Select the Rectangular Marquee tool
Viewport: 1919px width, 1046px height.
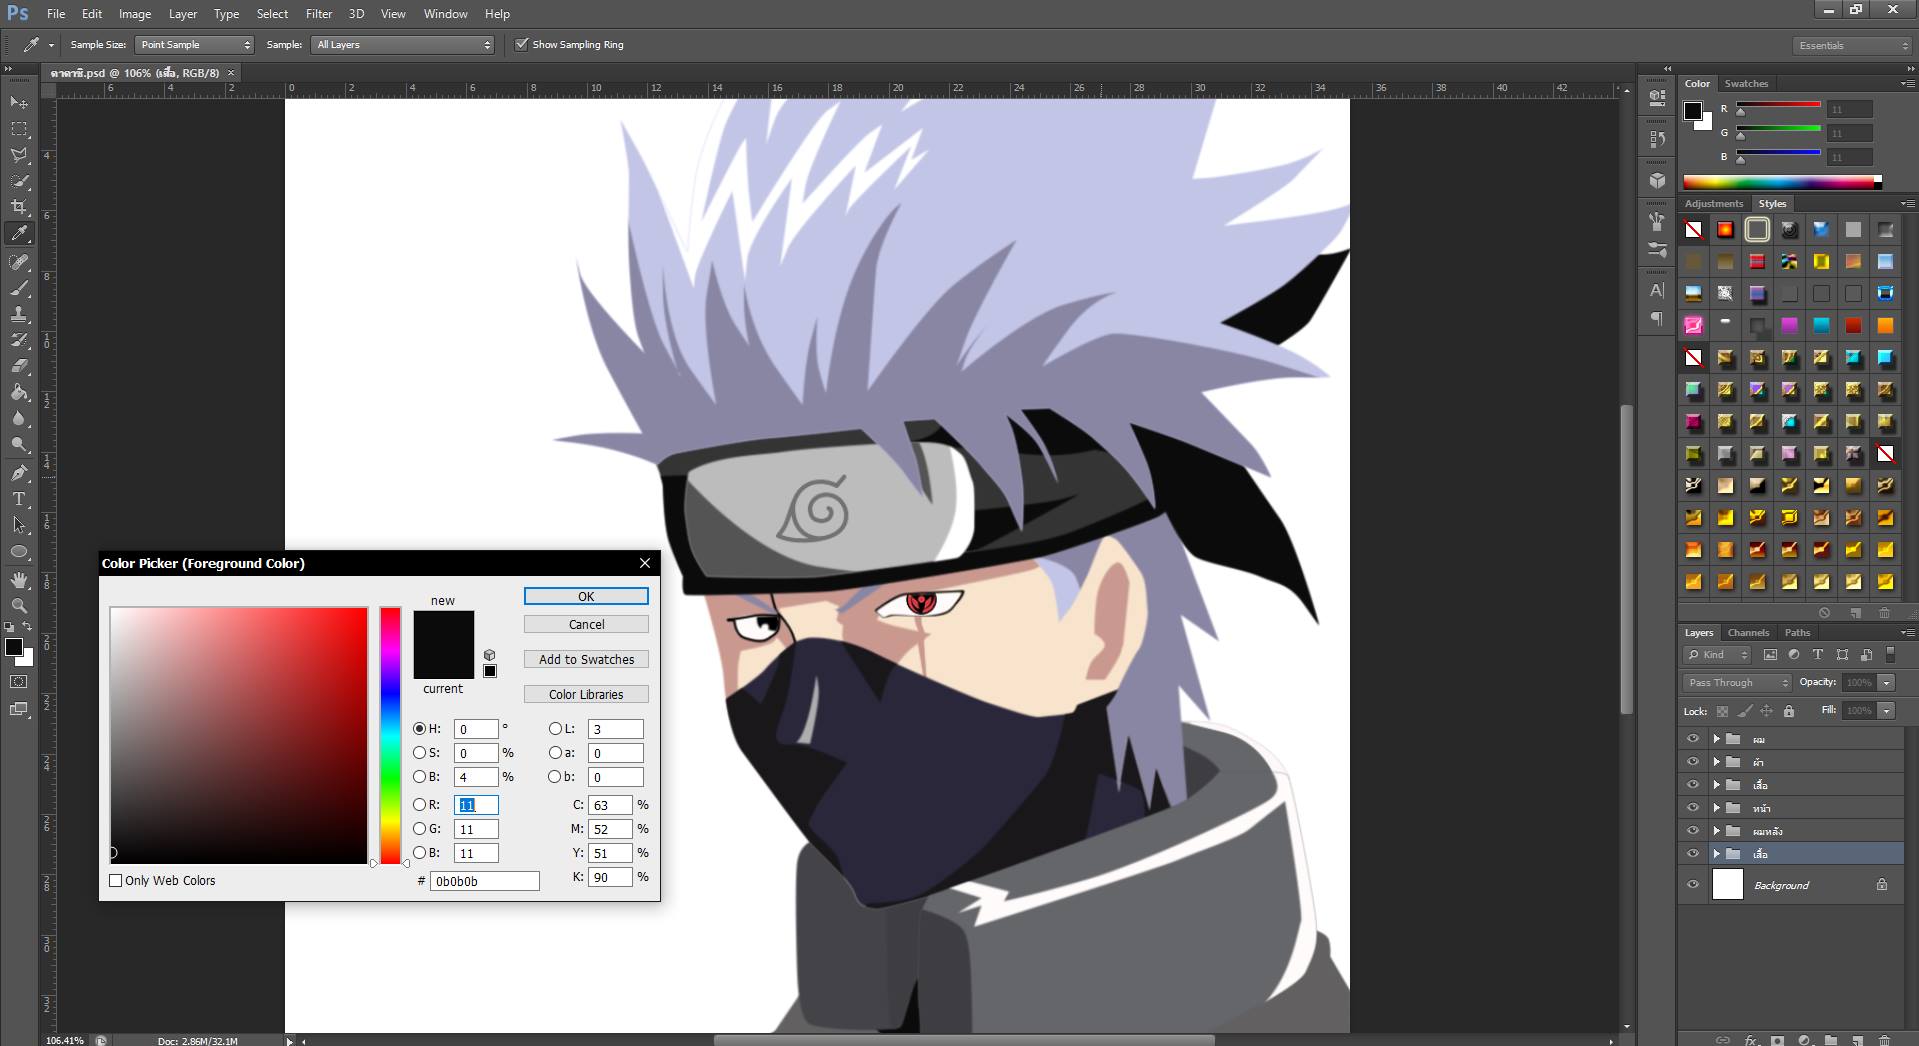(x=19, y=129)
